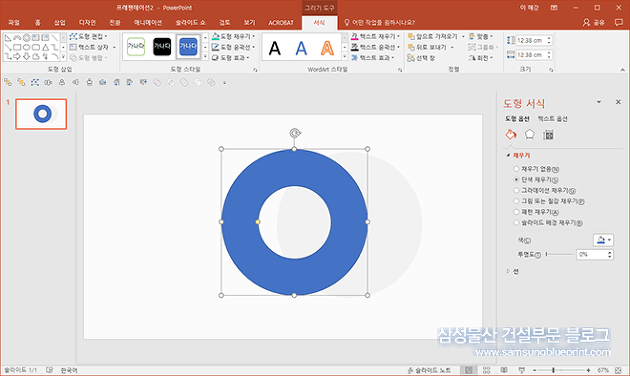Select 그라데이션 채우기 (Gradient fill) radio button

[516, 190]
